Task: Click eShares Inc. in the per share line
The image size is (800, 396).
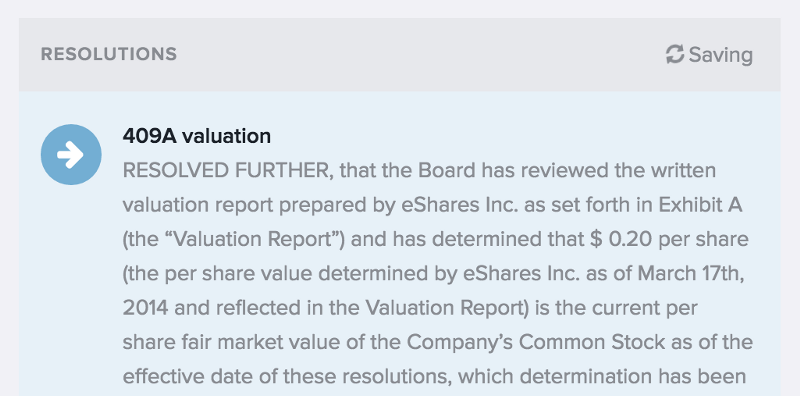Action: [521, 274]
